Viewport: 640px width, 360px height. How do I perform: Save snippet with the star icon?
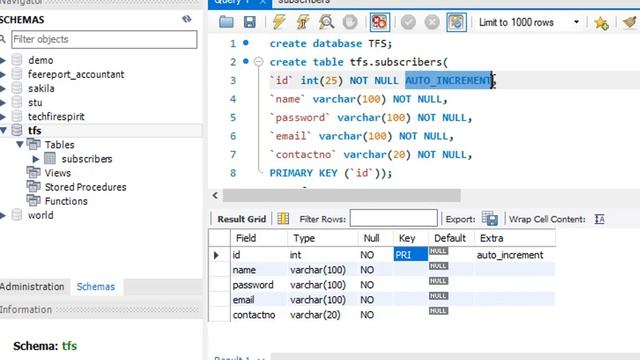(x=601, y=22)
